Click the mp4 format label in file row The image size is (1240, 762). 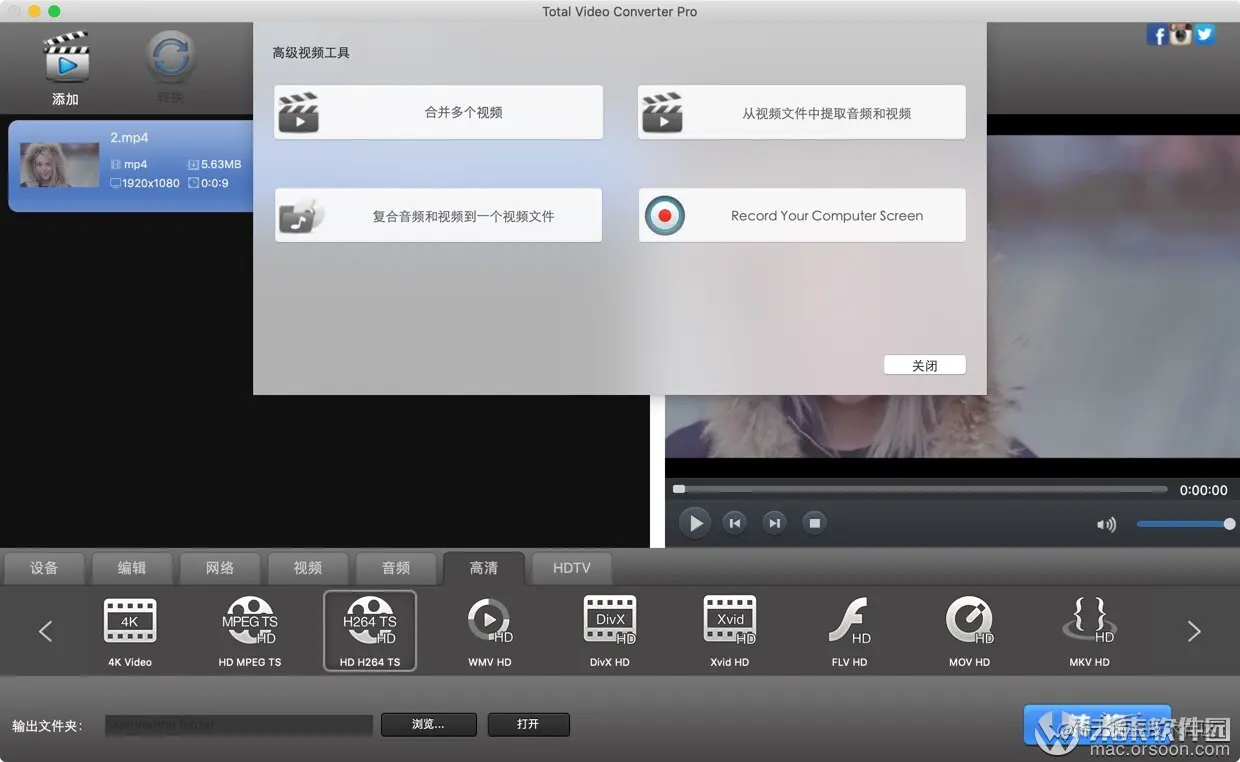coord(135,164)
